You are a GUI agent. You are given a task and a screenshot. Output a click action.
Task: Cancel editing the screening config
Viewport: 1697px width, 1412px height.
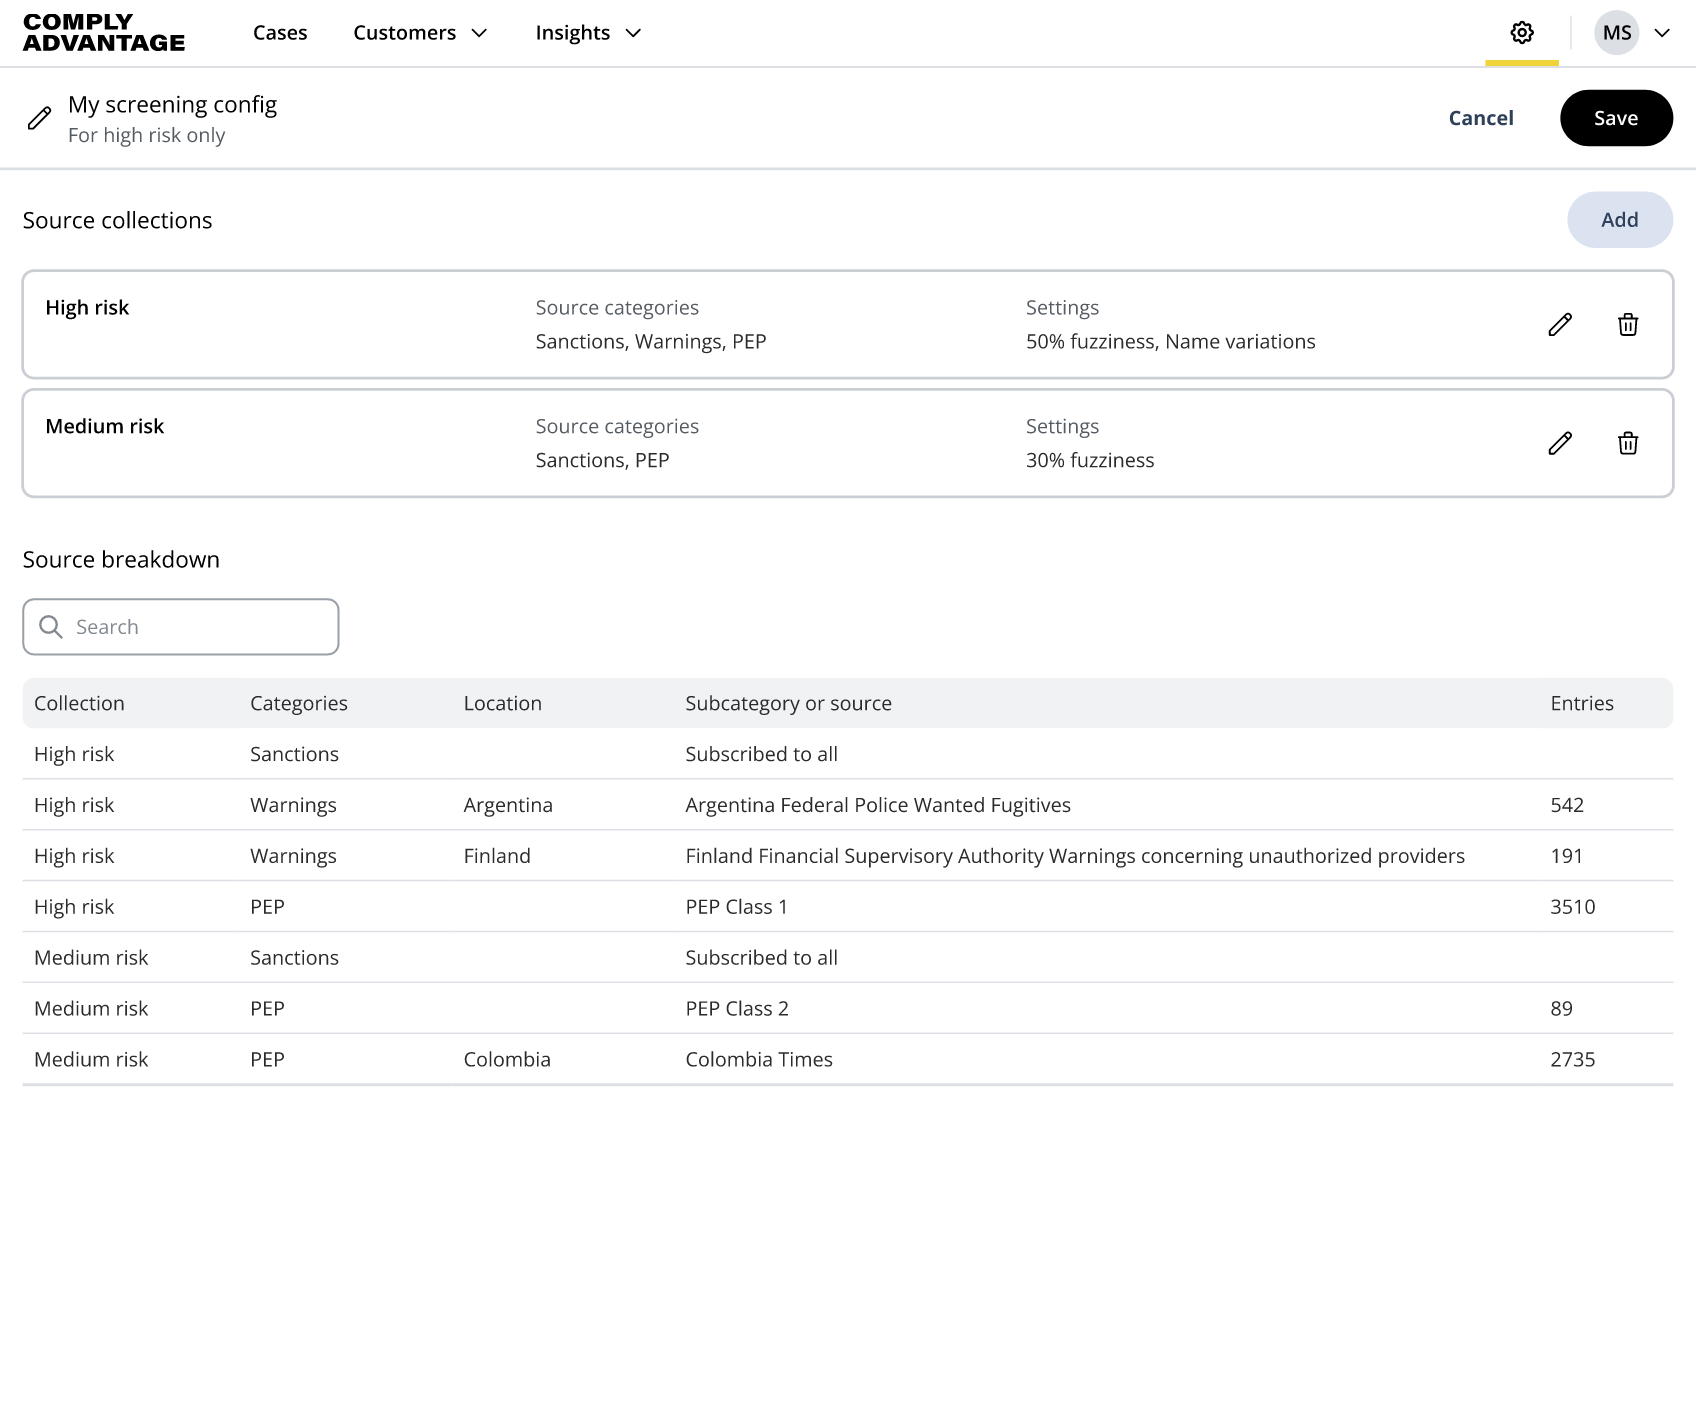tap(1480, 118)
